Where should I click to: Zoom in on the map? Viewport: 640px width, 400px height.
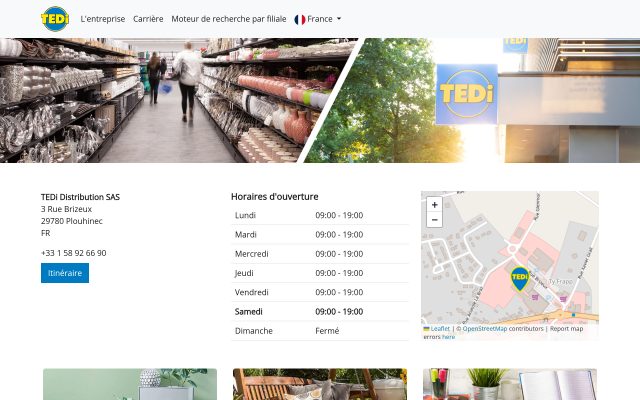pos(435,204)
